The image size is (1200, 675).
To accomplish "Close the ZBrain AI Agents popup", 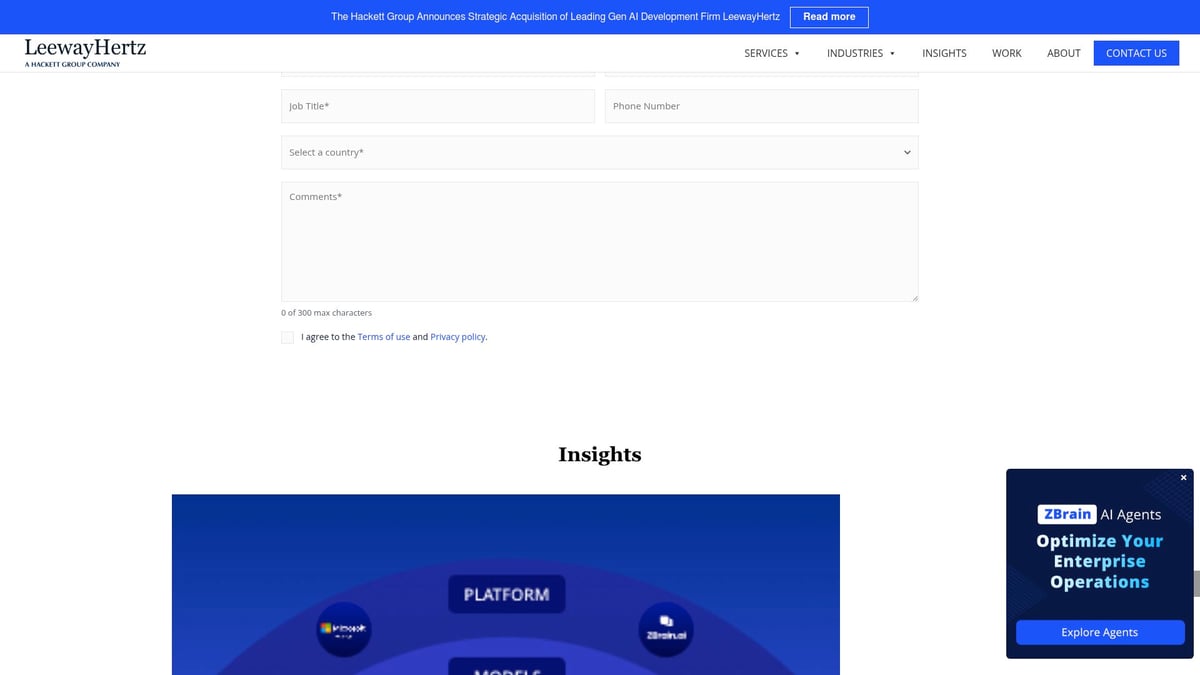I will click(1182, 478).
